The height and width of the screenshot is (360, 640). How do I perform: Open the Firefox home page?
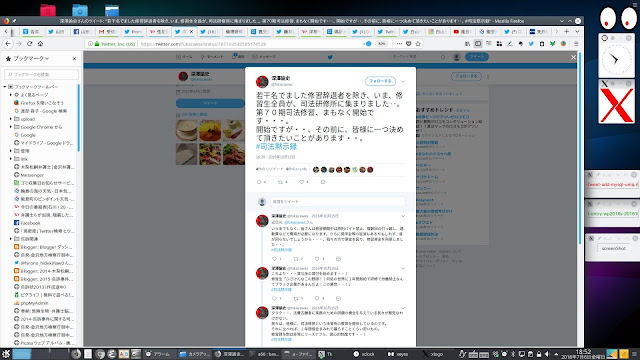[x=40, y=43]
